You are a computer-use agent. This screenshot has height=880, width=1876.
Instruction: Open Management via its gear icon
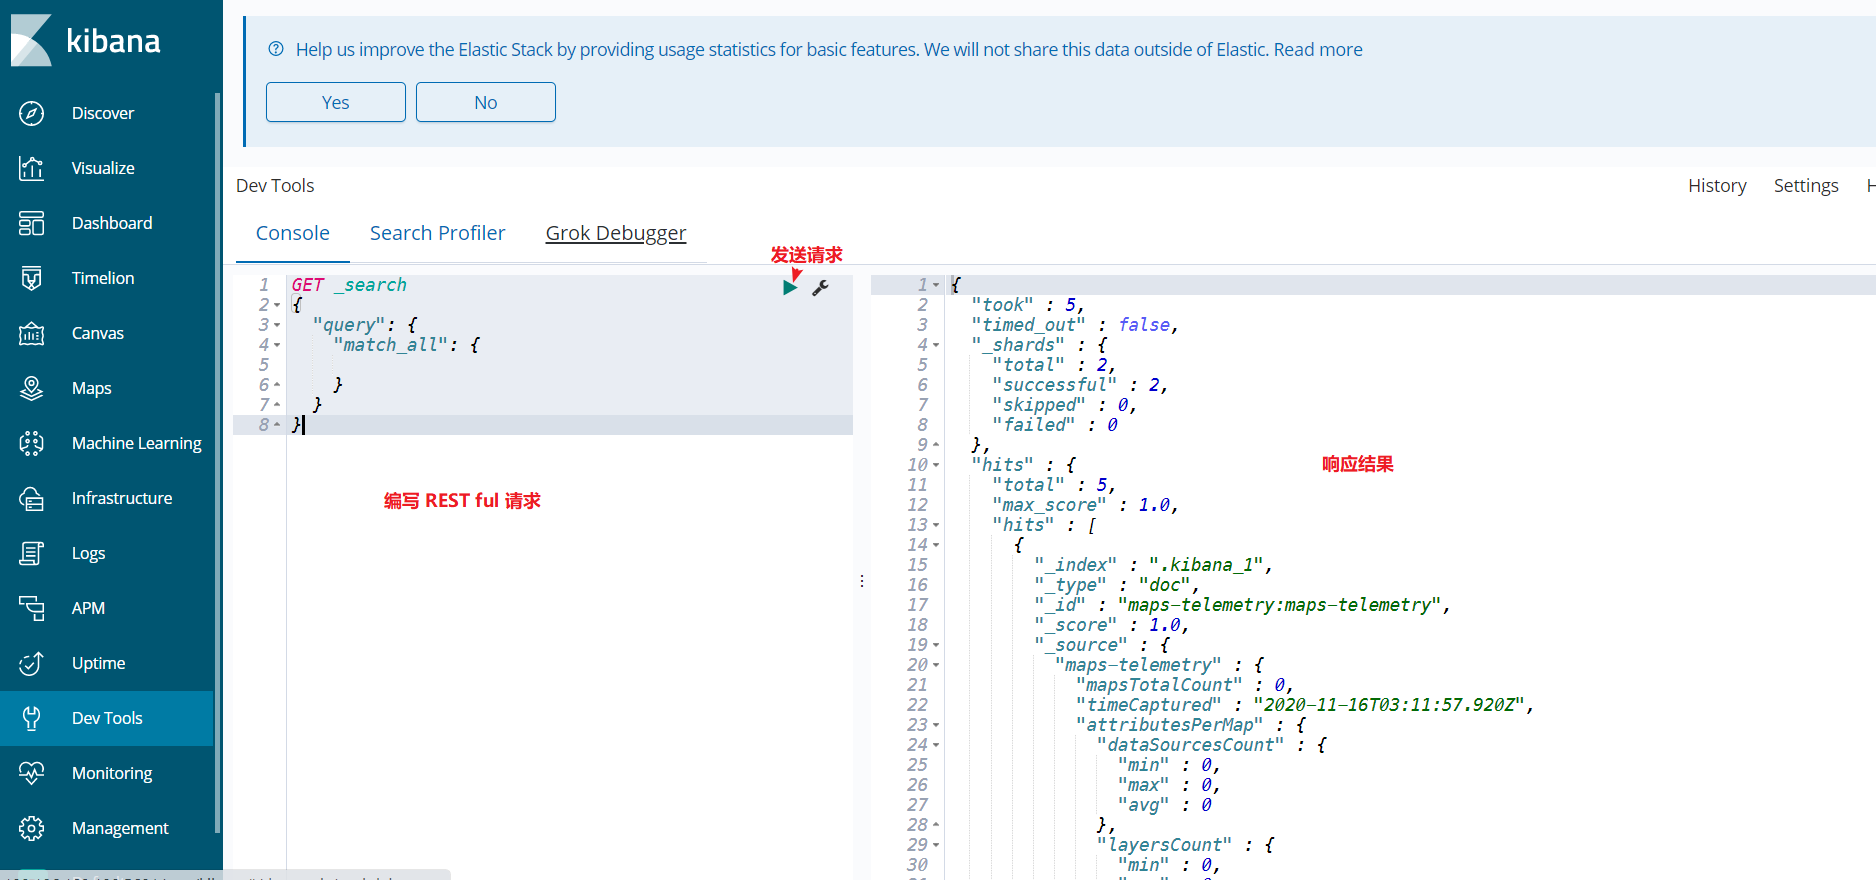[31, 828]
